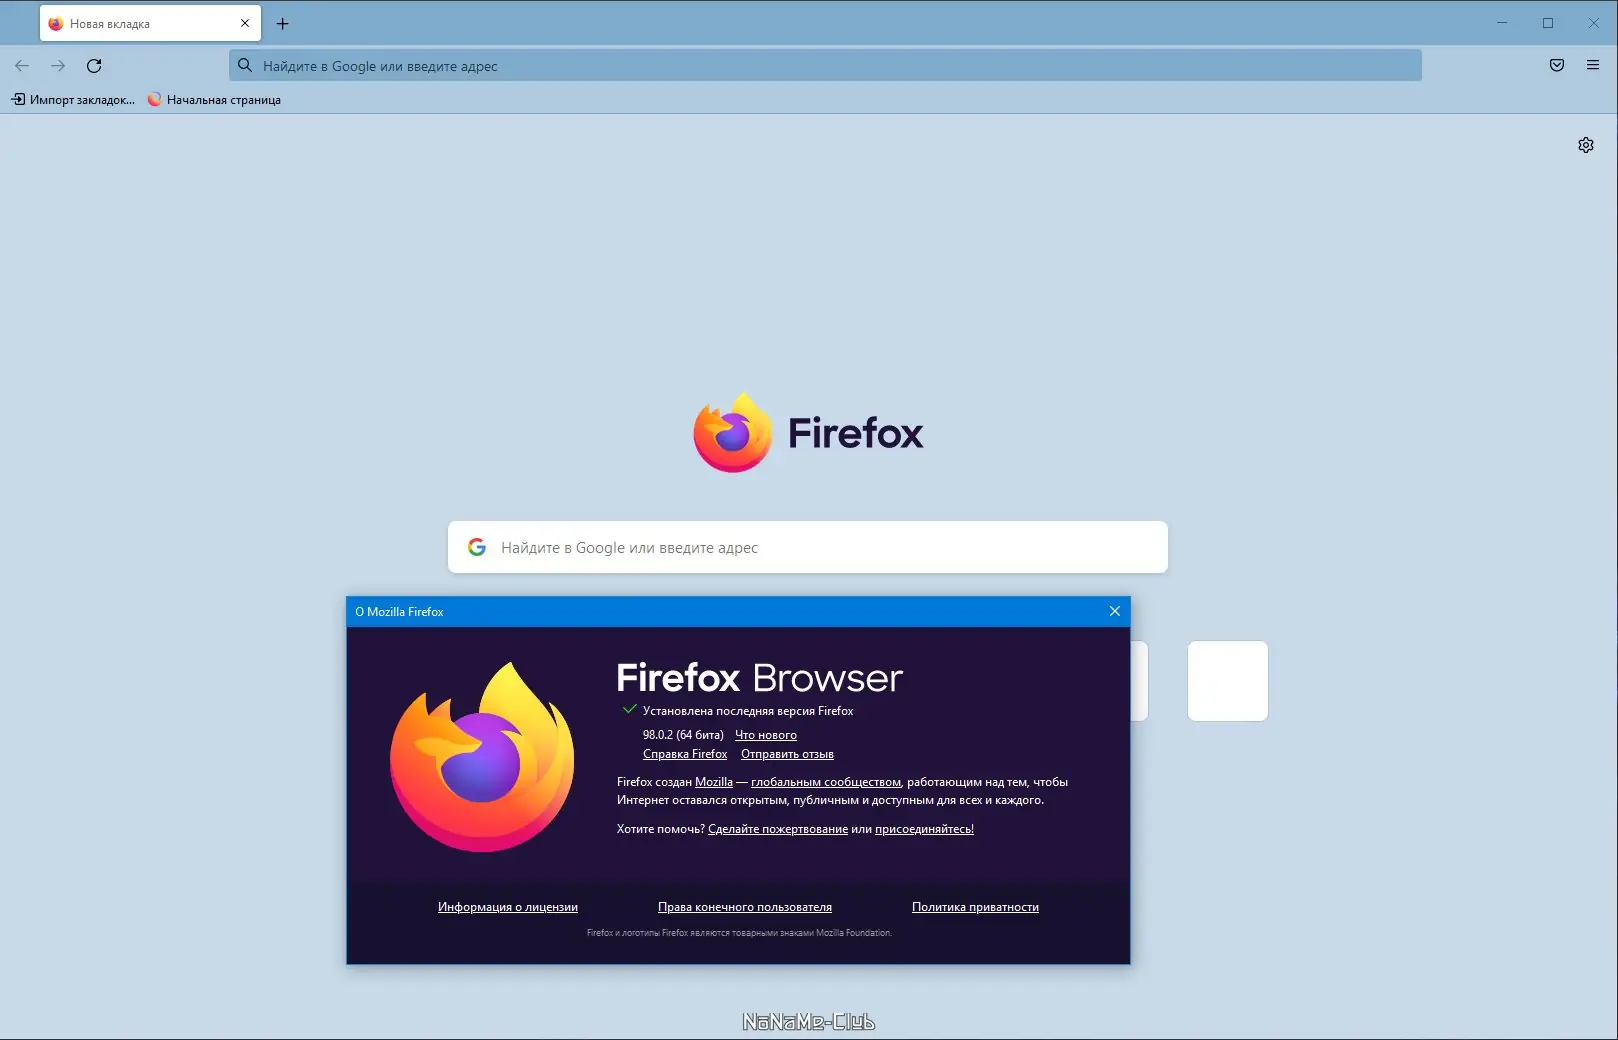Click the version text '98.0.2 (64 бита)'
Viewport: 1618px width, 1040px height.
[683, 735]
